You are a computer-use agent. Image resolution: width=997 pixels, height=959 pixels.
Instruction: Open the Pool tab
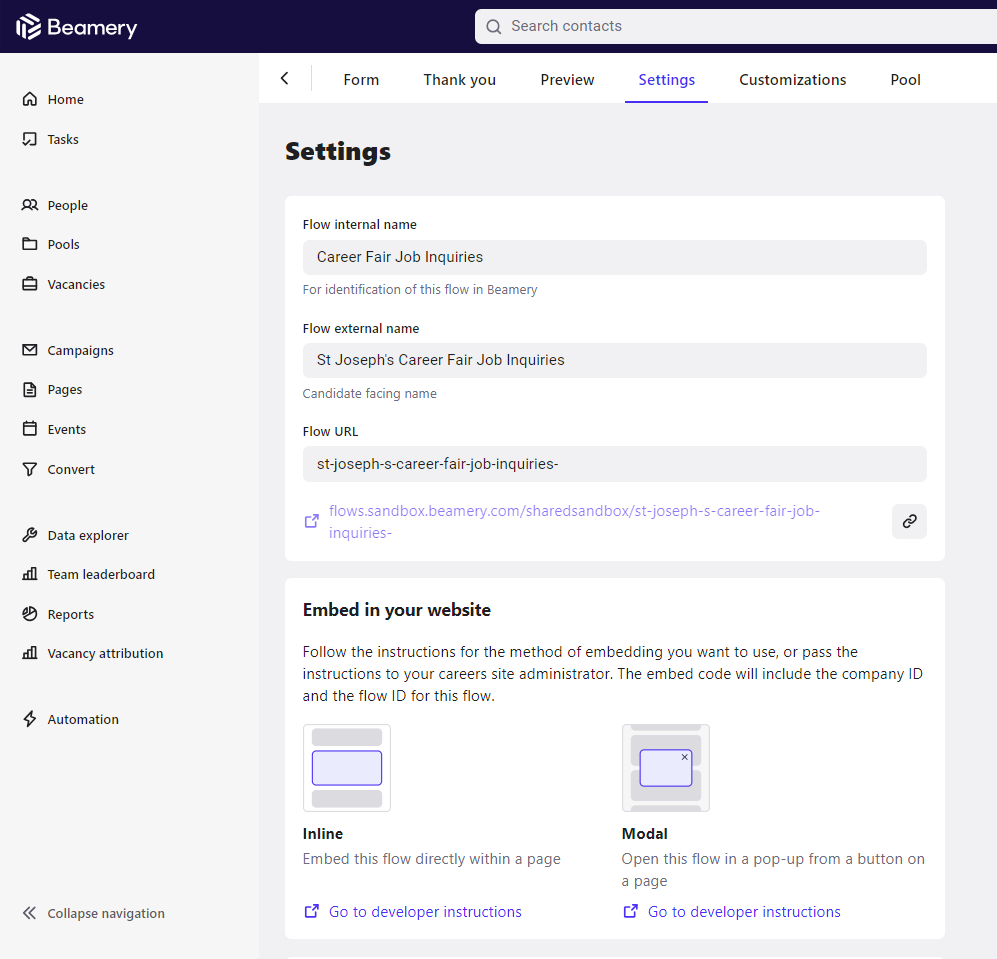(905, 80)
